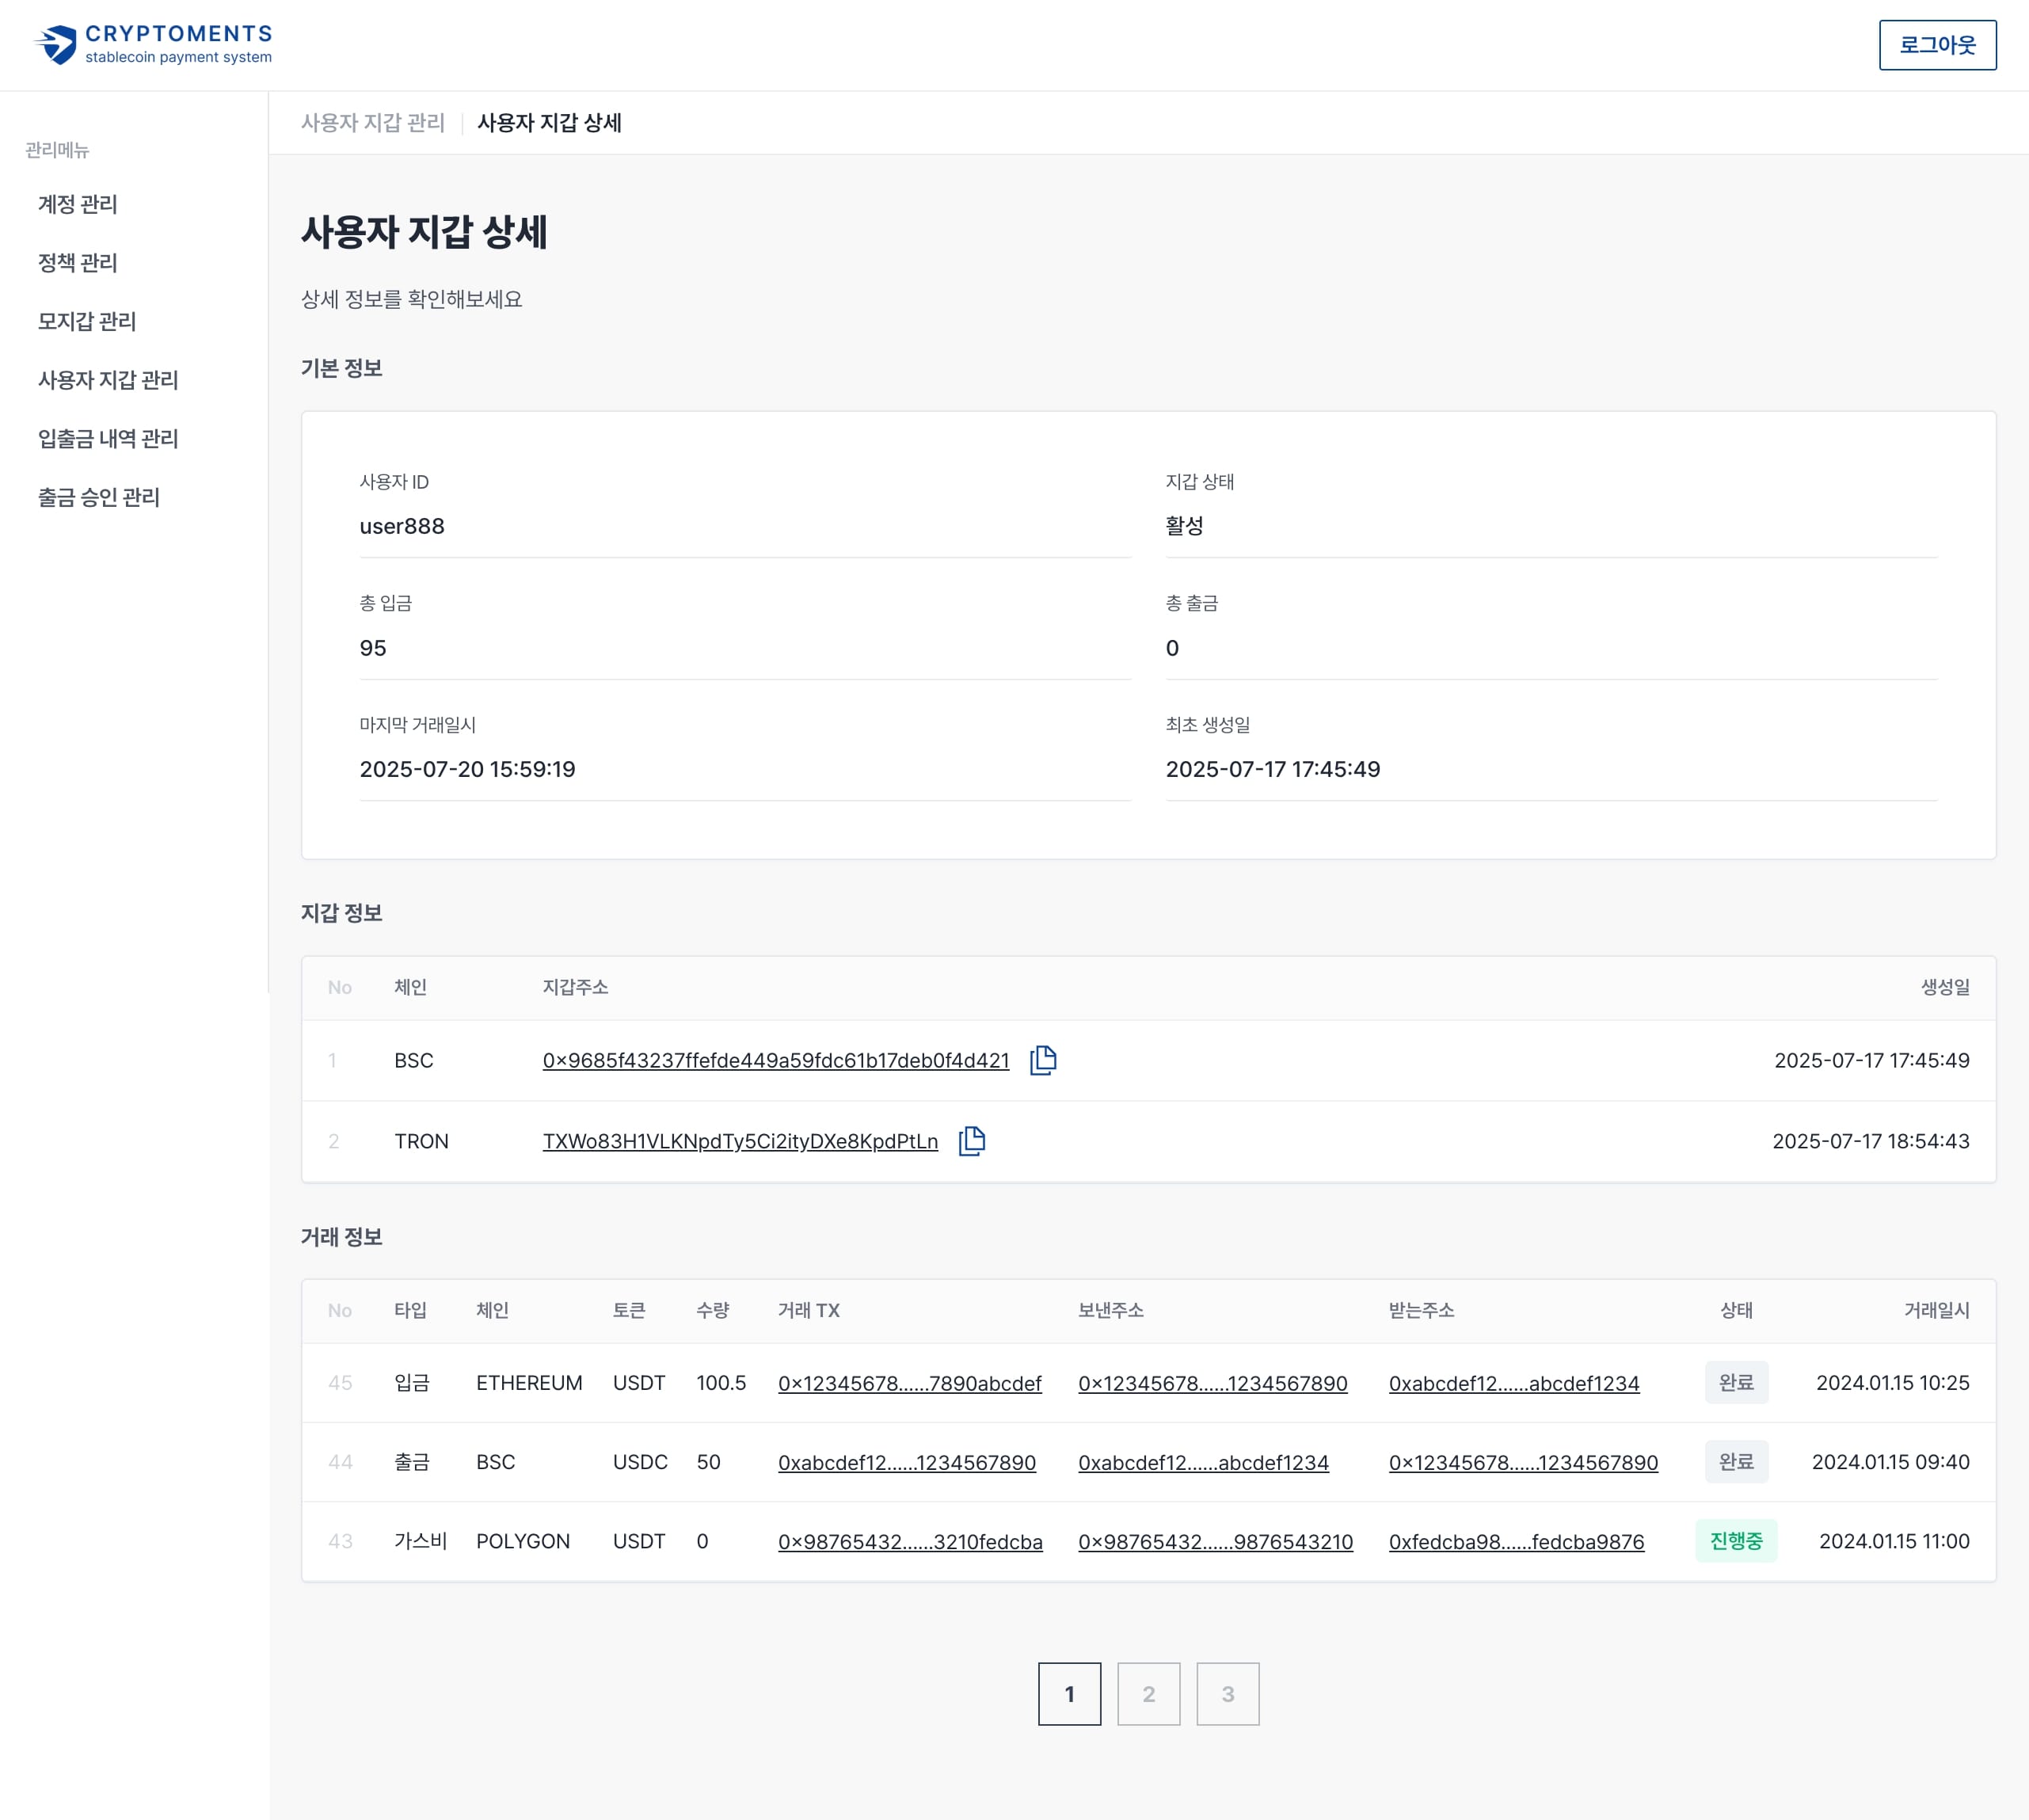Screen dimensions: 2029x1820
Task: Open the TRON wallet address link
Action: (x=740, y=1142)
